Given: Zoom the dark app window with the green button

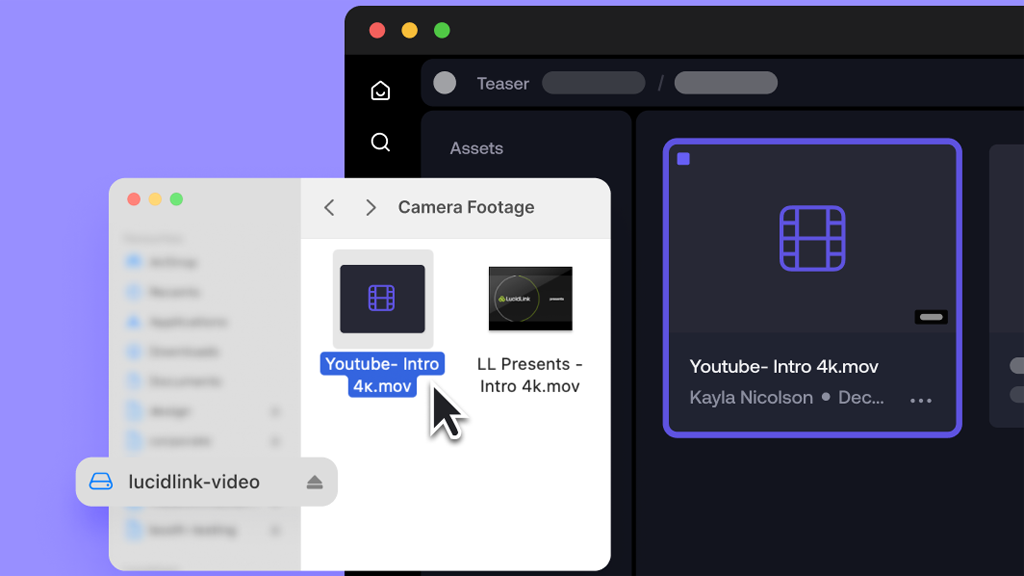Looking at the screenshot, I should tap(442, 31).
